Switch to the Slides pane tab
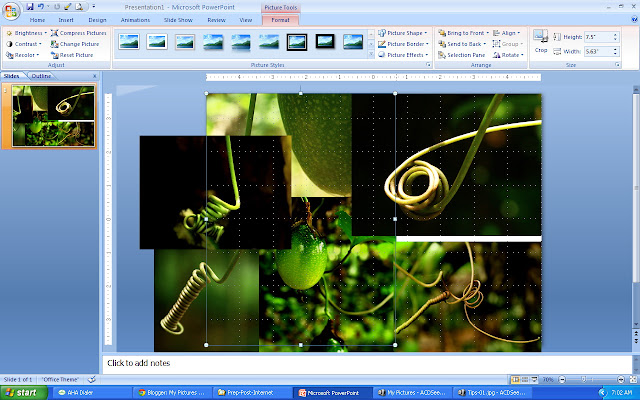The height and width of the screenshot is (400, 640). point(11,76)
